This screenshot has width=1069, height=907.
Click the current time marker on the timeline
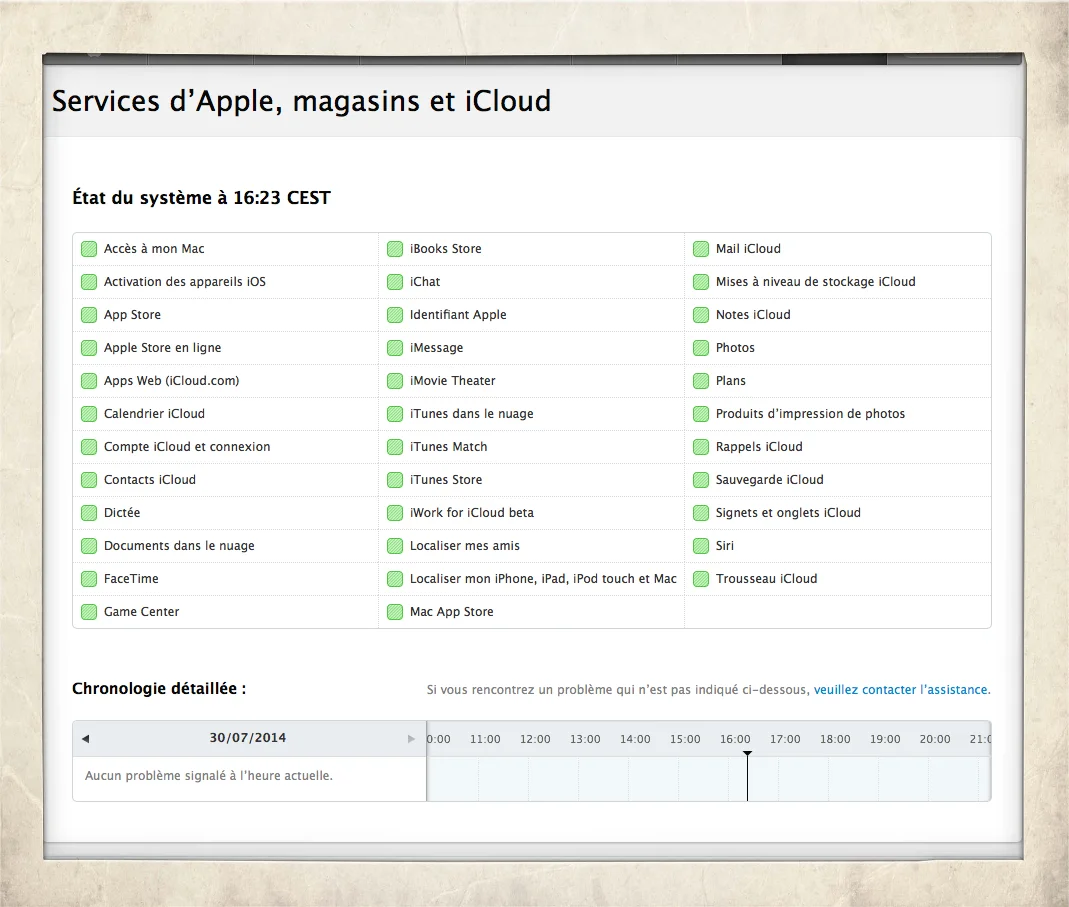(x=747, y=776)
